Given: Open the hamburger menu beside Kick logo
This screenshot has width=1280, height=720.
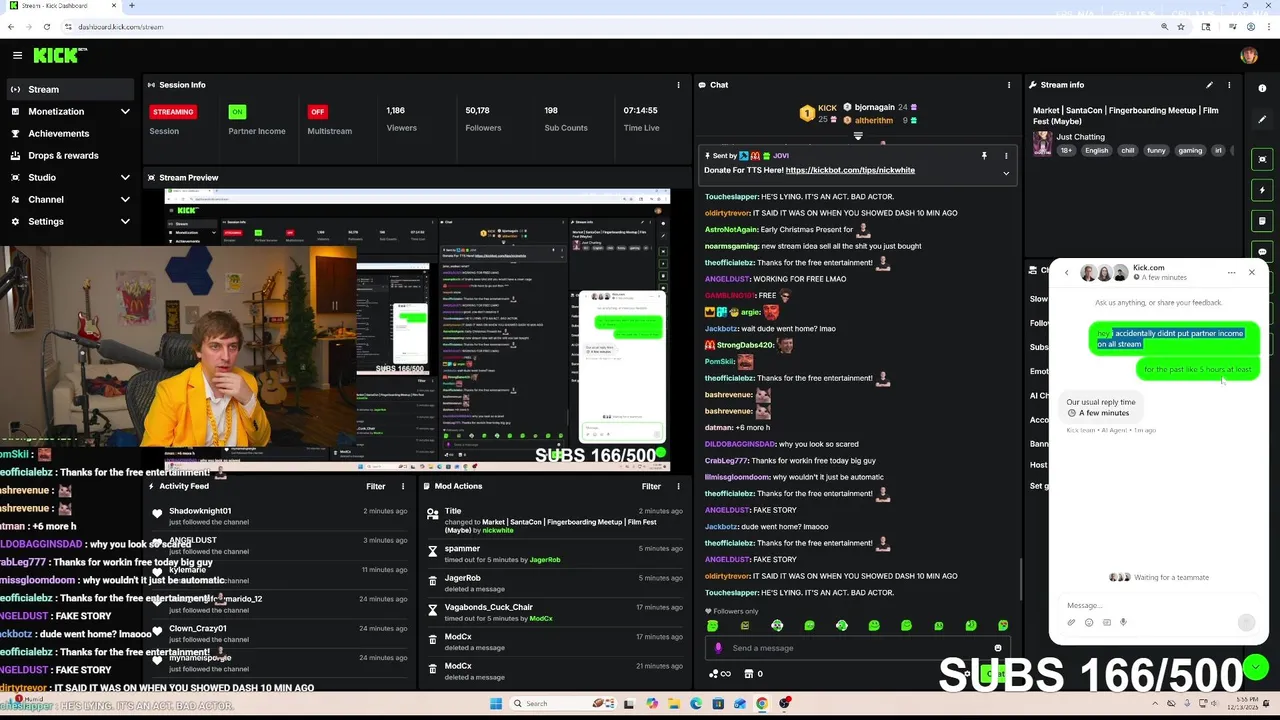Looking at the screenshot, I should pos(17,55).
